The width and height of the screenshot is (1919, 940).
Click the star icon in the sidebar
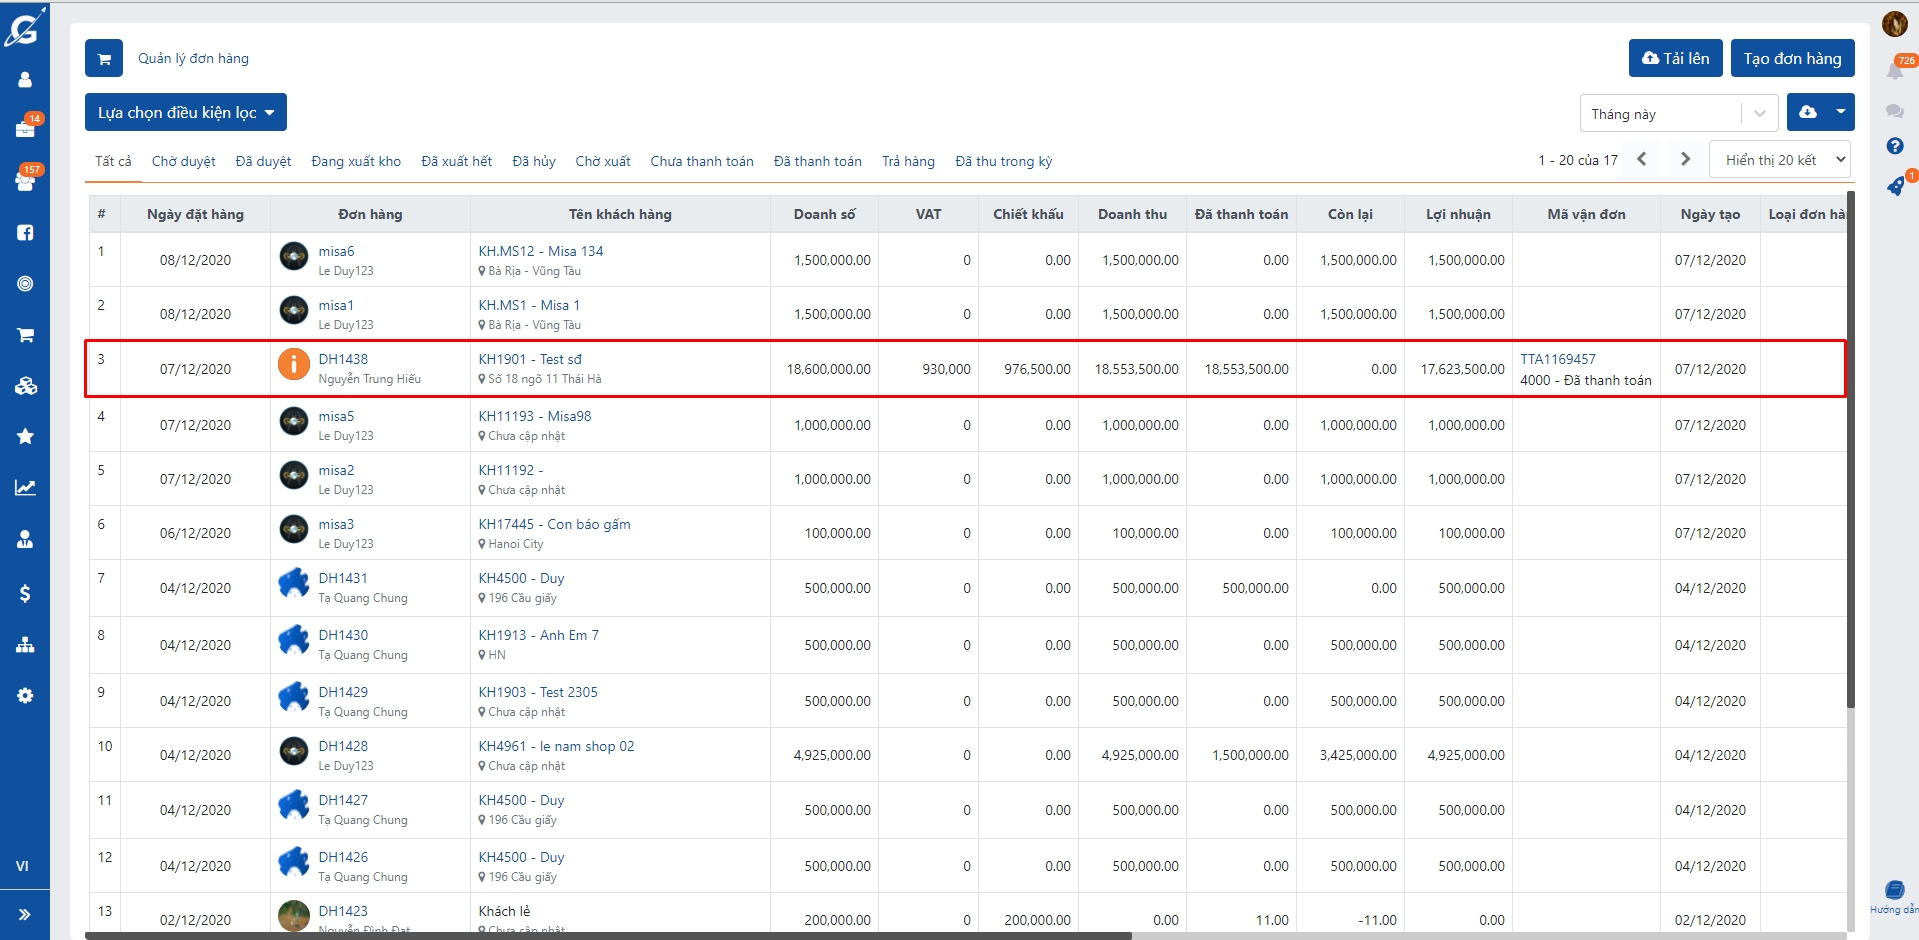(x=25, y=436)
